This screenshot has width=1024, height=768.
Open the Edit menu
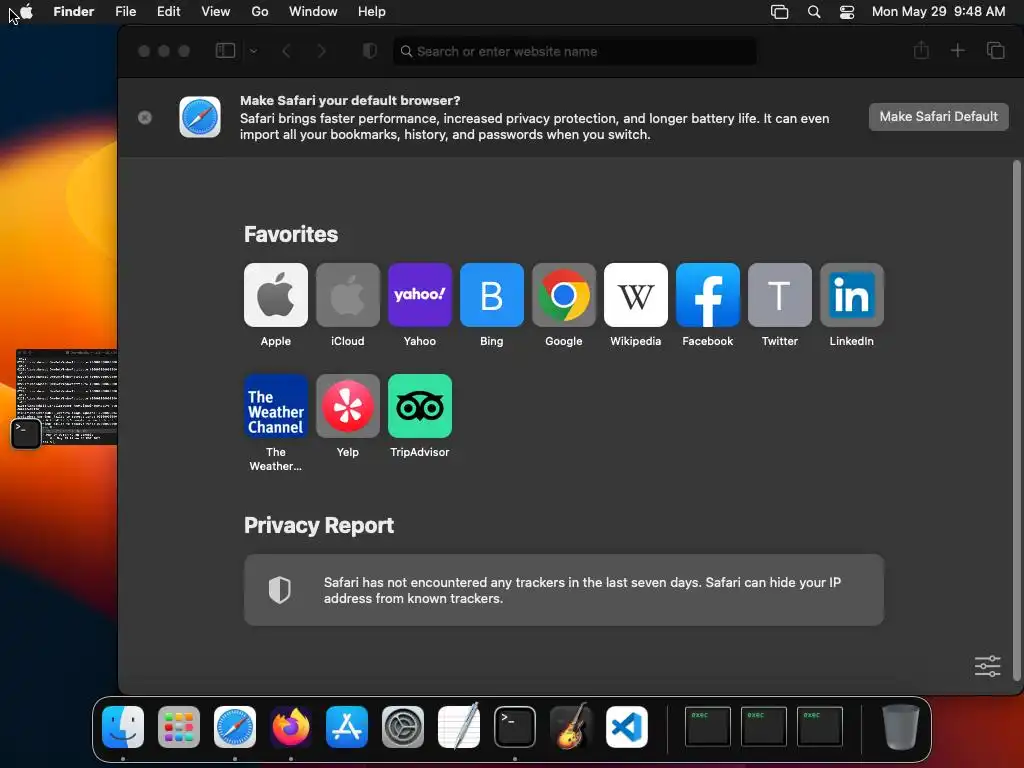[x=168, y=12]
